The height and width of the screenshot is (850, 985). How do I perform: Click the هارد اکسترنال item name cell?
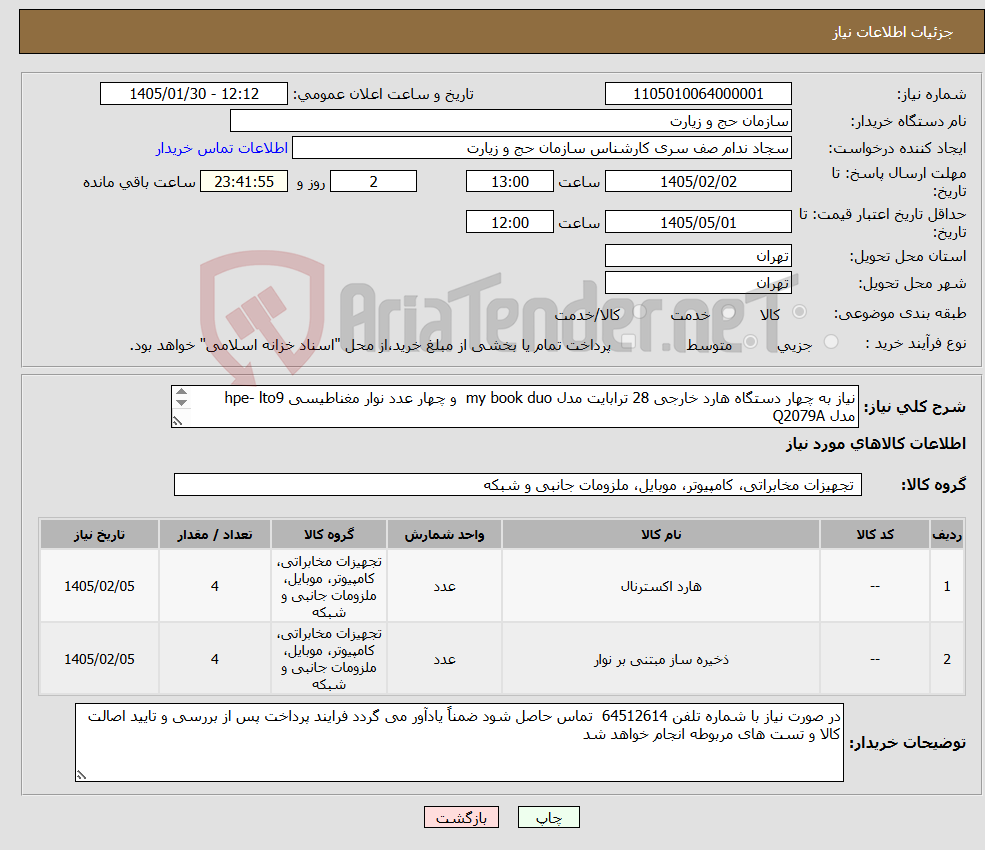click(x=661, y=586)
